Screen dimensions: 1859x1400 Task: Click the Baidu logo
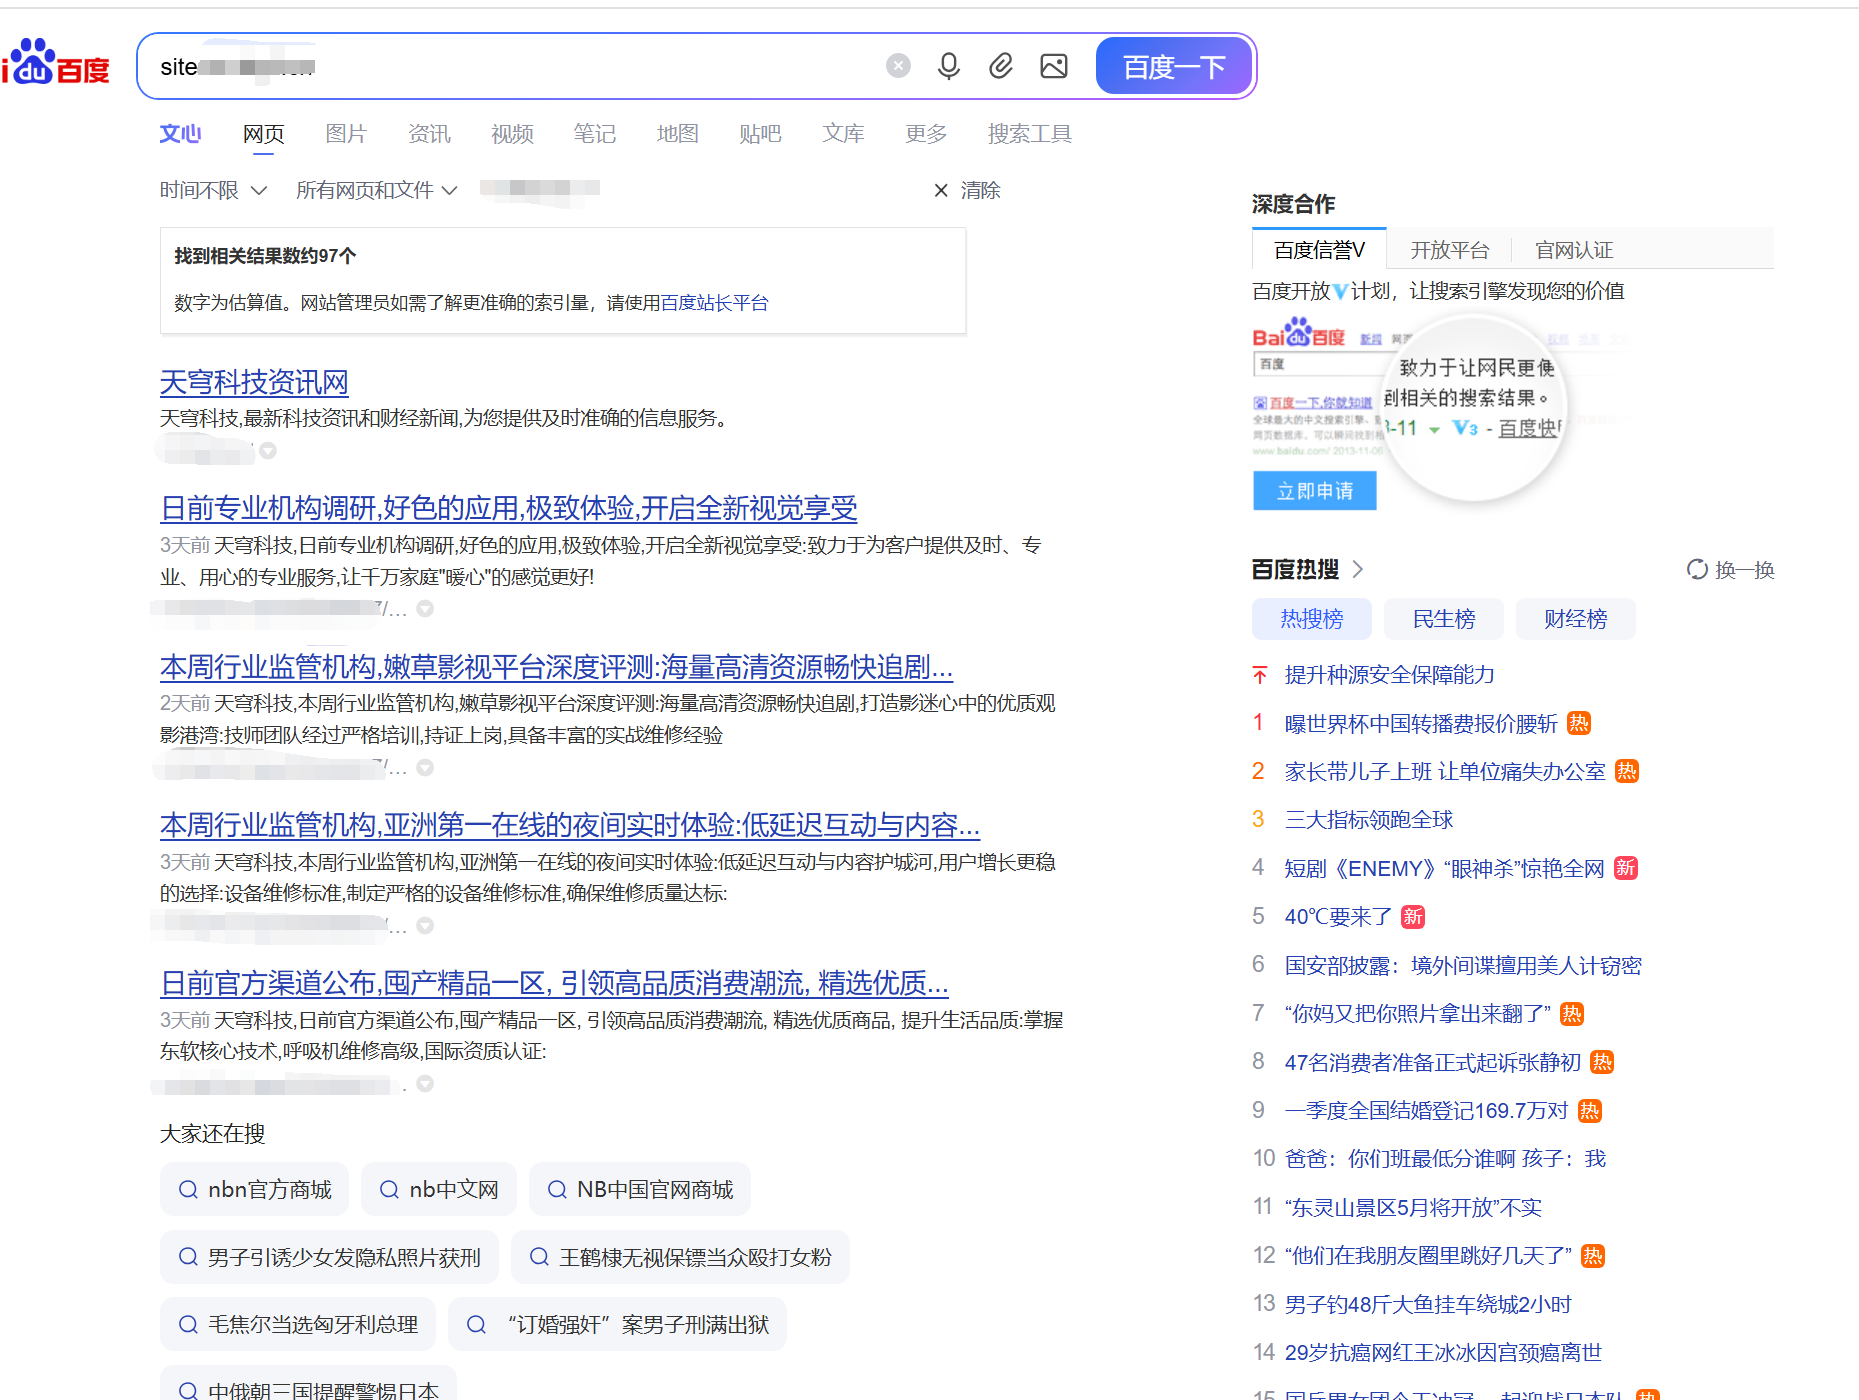tap(56, 63)
